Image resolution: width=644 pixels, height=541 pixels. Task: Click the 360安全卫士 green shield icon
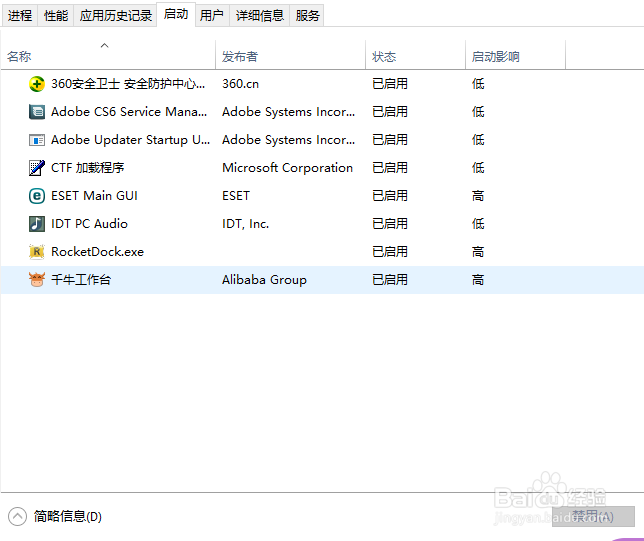(x=37, y=84)
